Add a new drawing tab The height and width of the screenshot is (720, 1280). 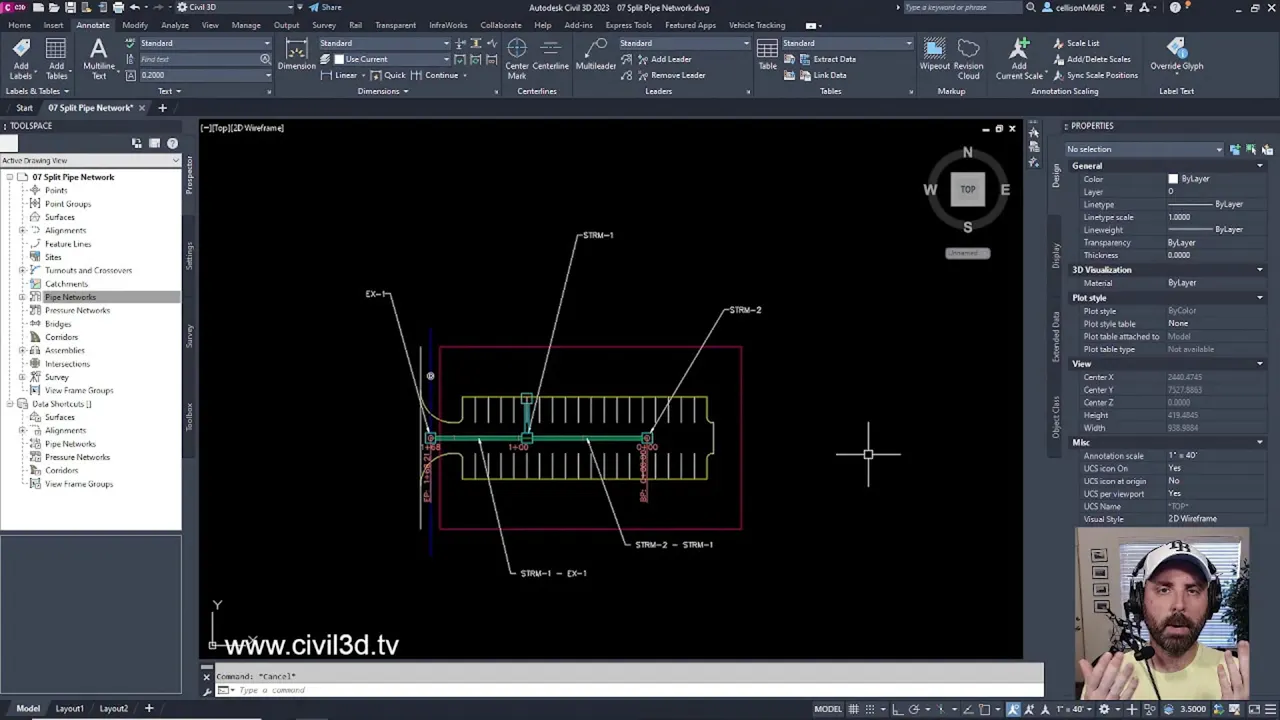[162, 108]
